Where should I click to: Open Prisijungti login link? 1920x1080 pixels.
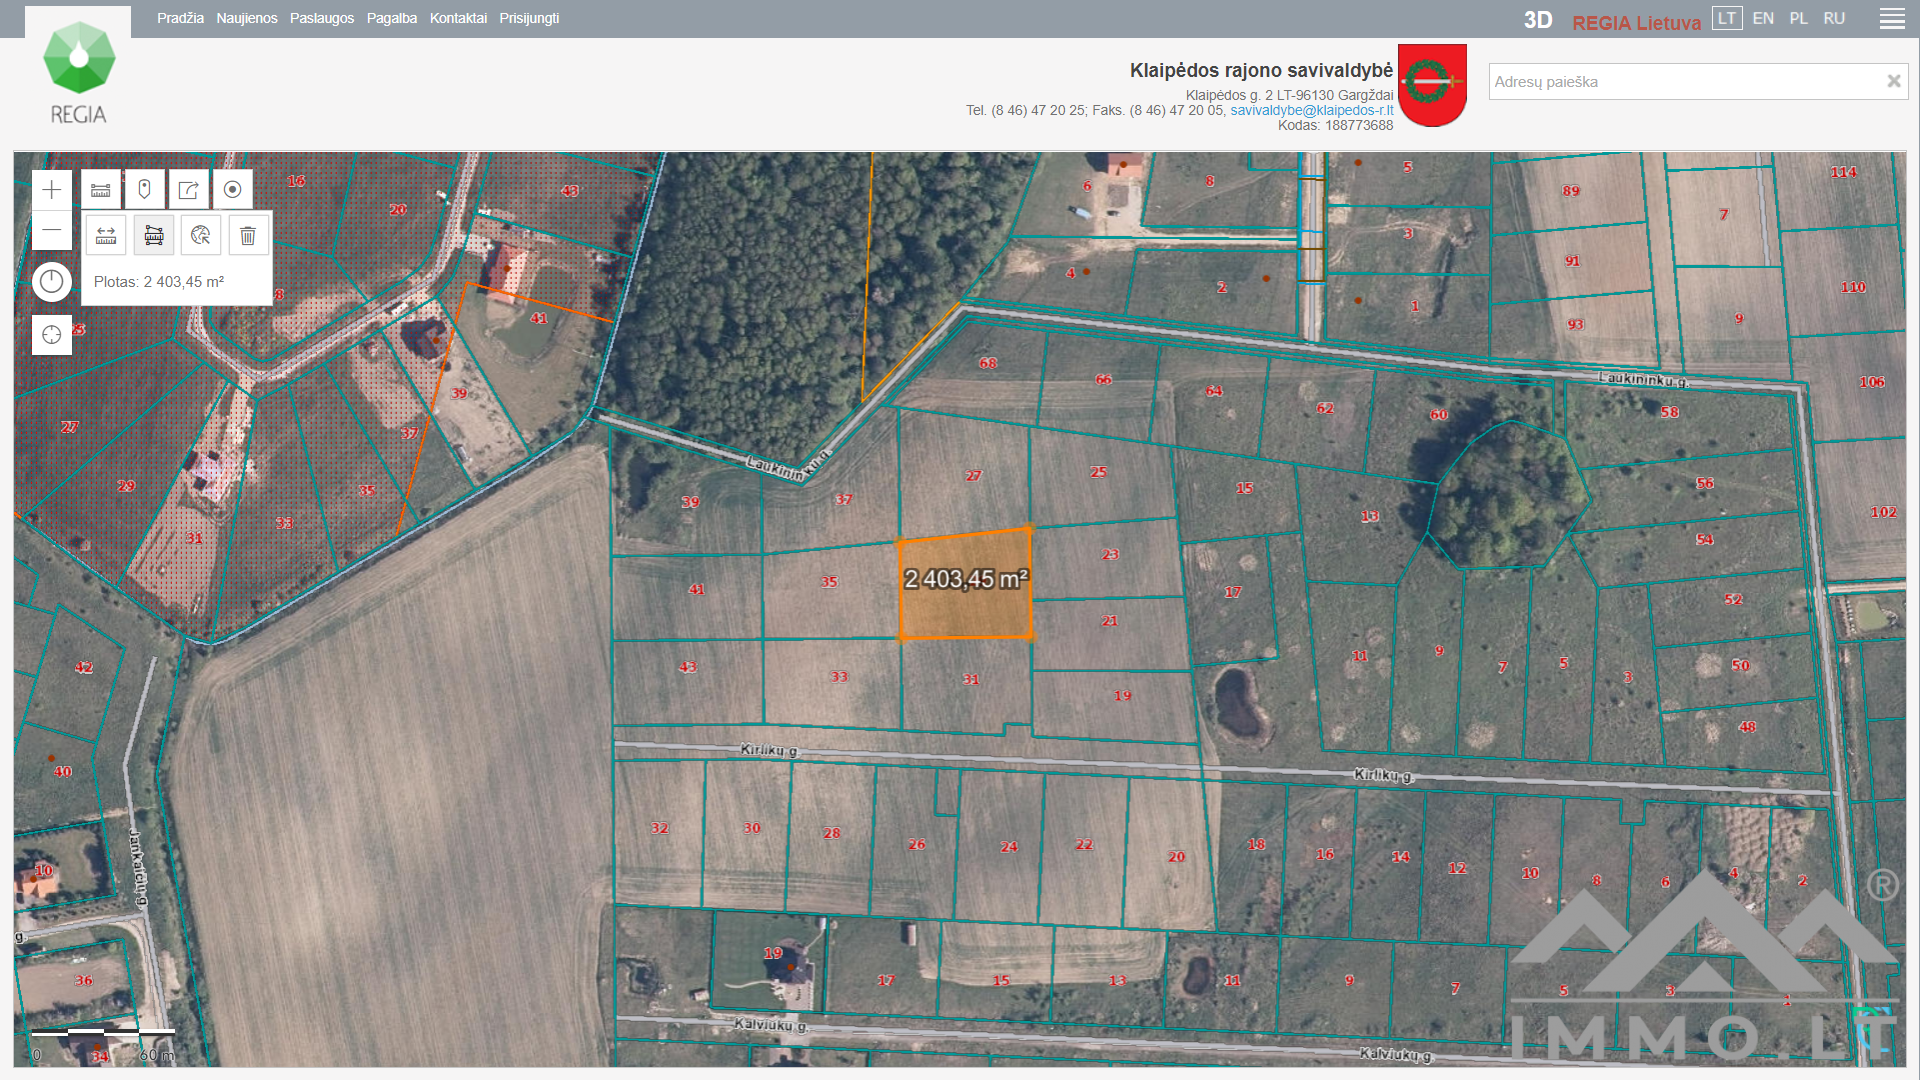(x=529, y=18)
